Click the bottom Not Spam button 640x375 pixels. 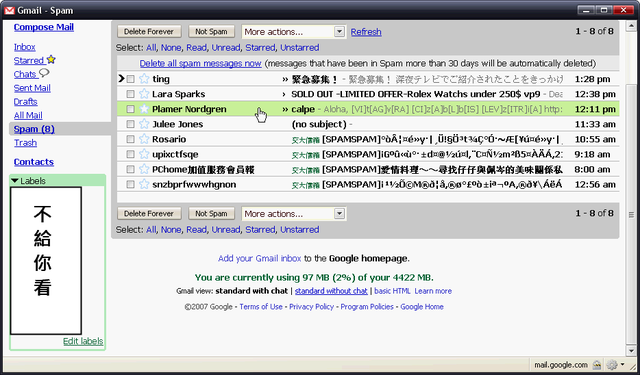(211, 214)
